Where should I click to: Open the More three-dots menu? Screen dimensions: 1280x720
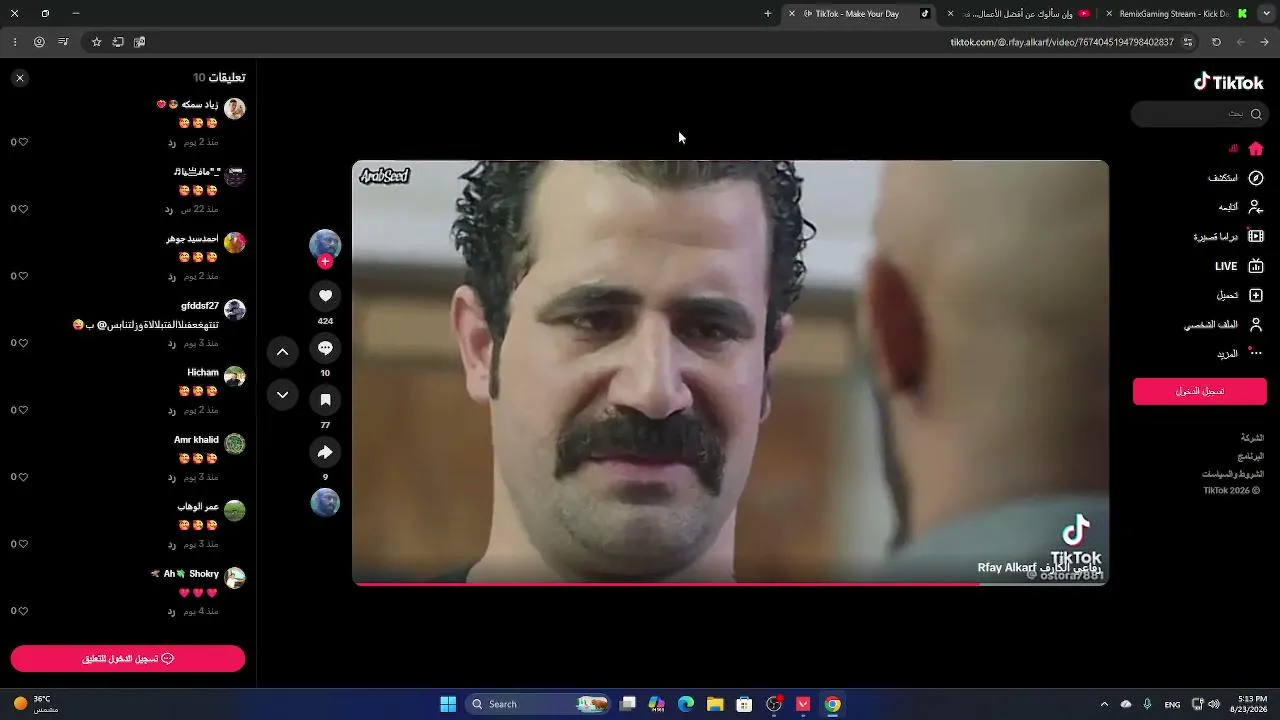(1256, 353)
